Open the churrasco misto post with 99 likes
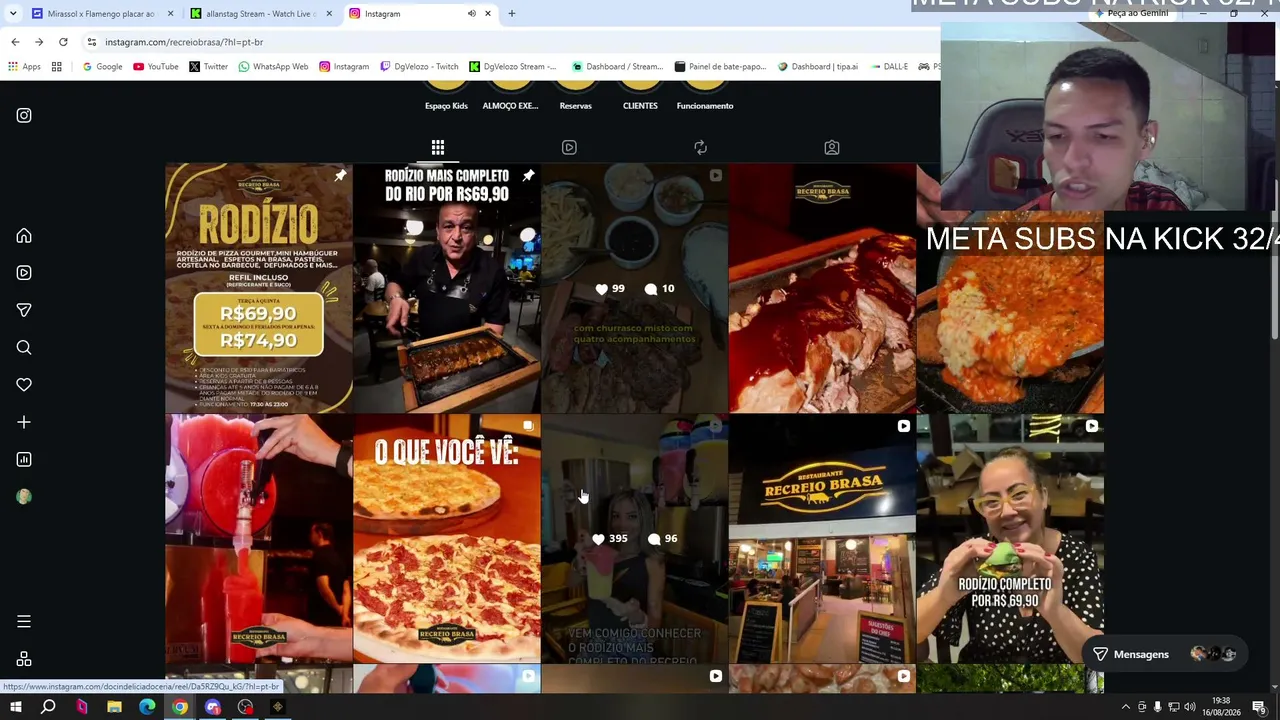 tap(635, 288)
